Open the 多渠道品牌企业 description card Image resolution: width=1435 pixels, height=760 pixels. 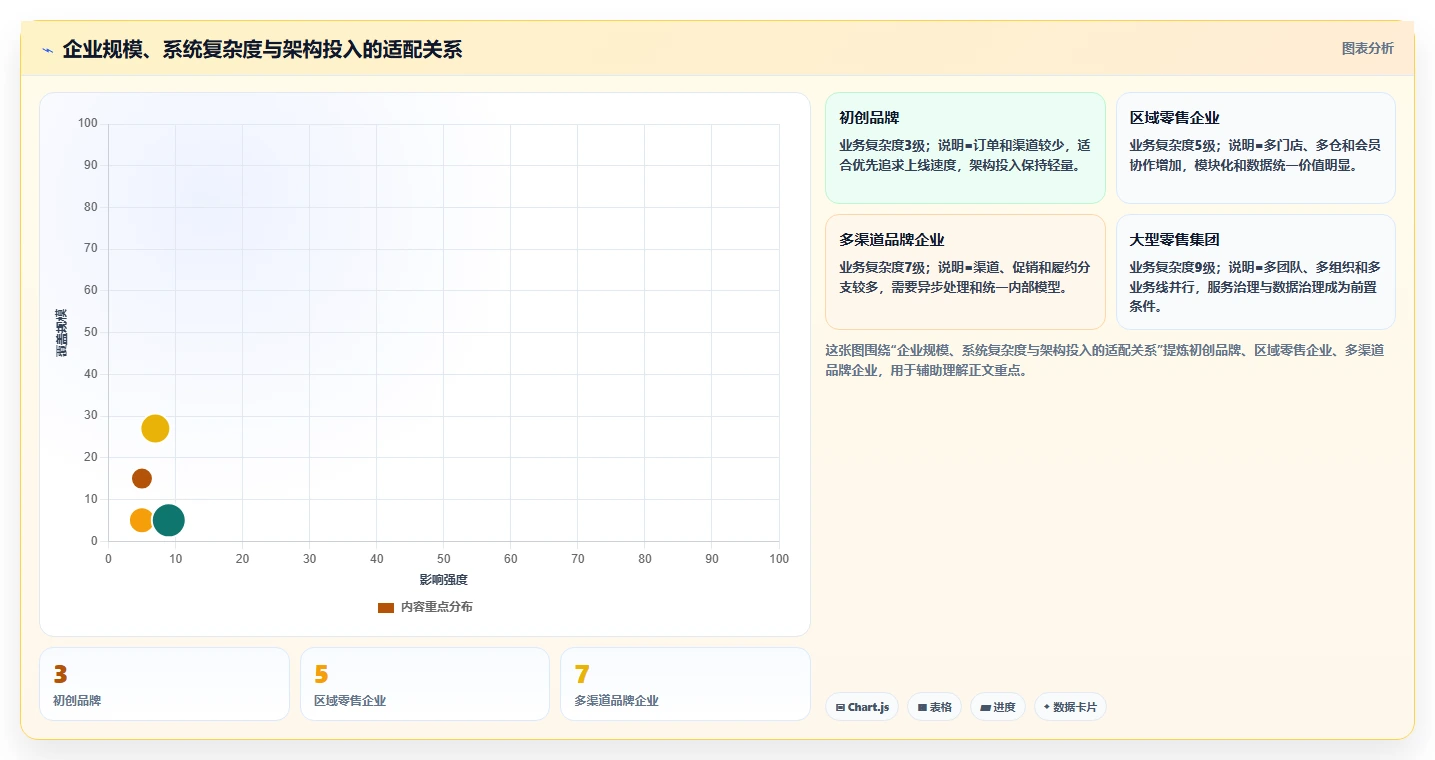tap(965, 272)
